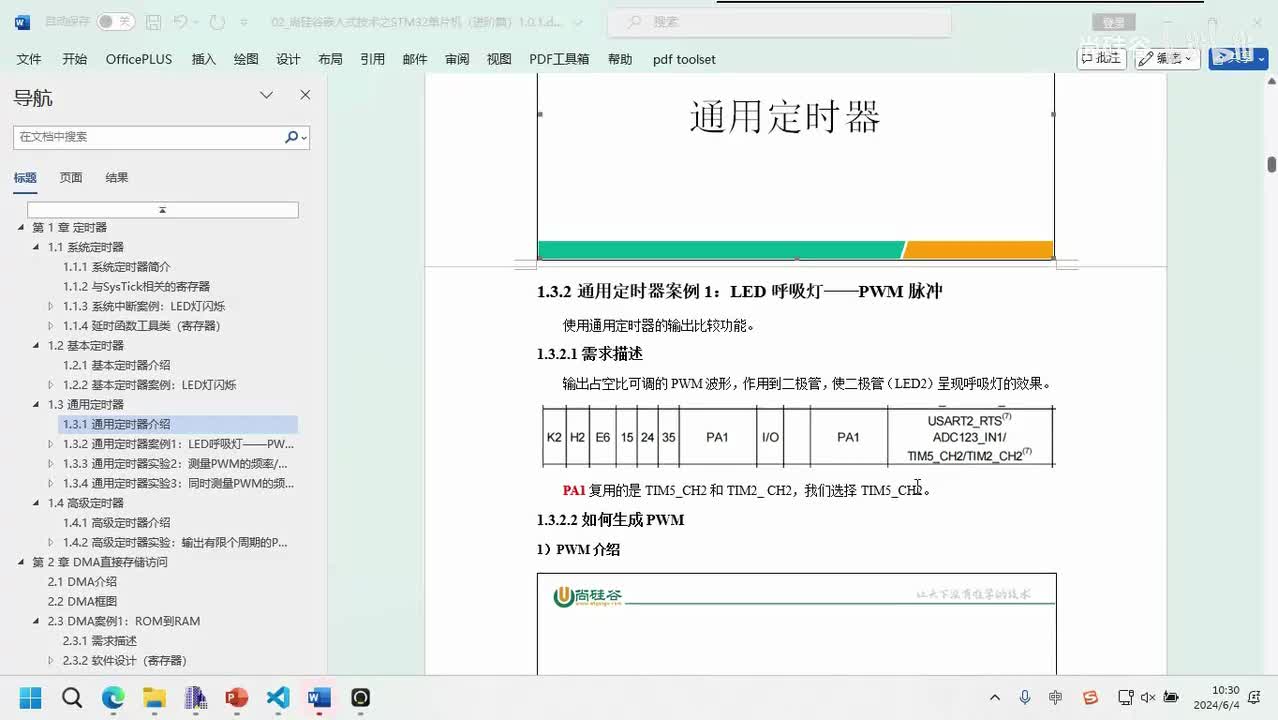The width and height of the screenshot is (1278, 720).
Task: Click the Undo arrow icon
Action: point(179,21)
